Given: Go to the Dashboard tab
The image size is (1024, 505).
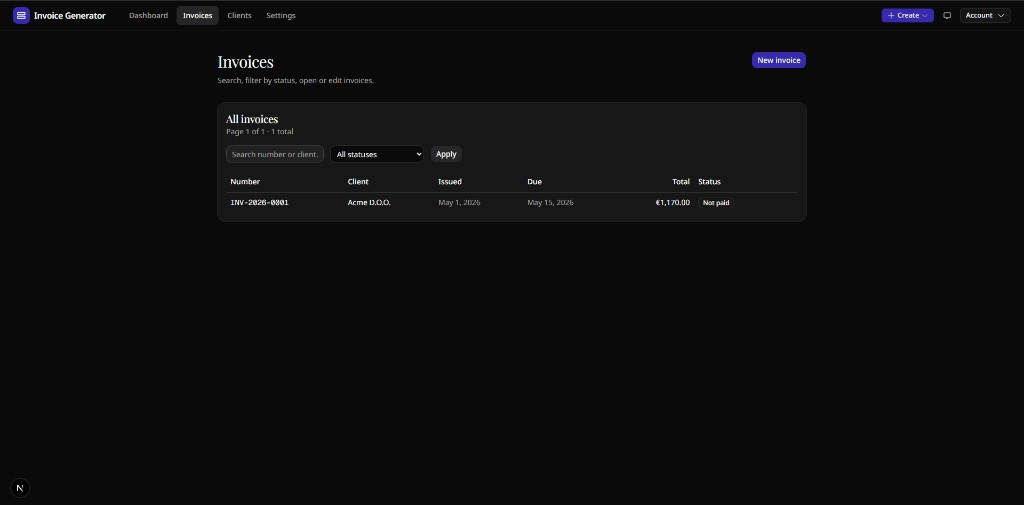Looking at the screenshot, I should [148, 16].
